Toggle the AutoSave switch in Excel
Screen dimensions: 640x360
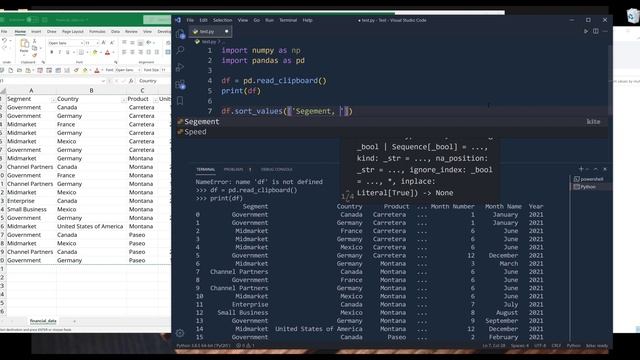pos(32,20)
